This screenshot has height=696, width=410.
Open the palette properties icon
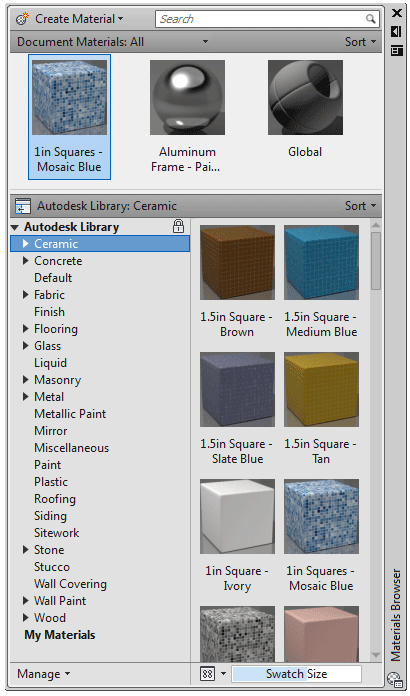[396, 51]
